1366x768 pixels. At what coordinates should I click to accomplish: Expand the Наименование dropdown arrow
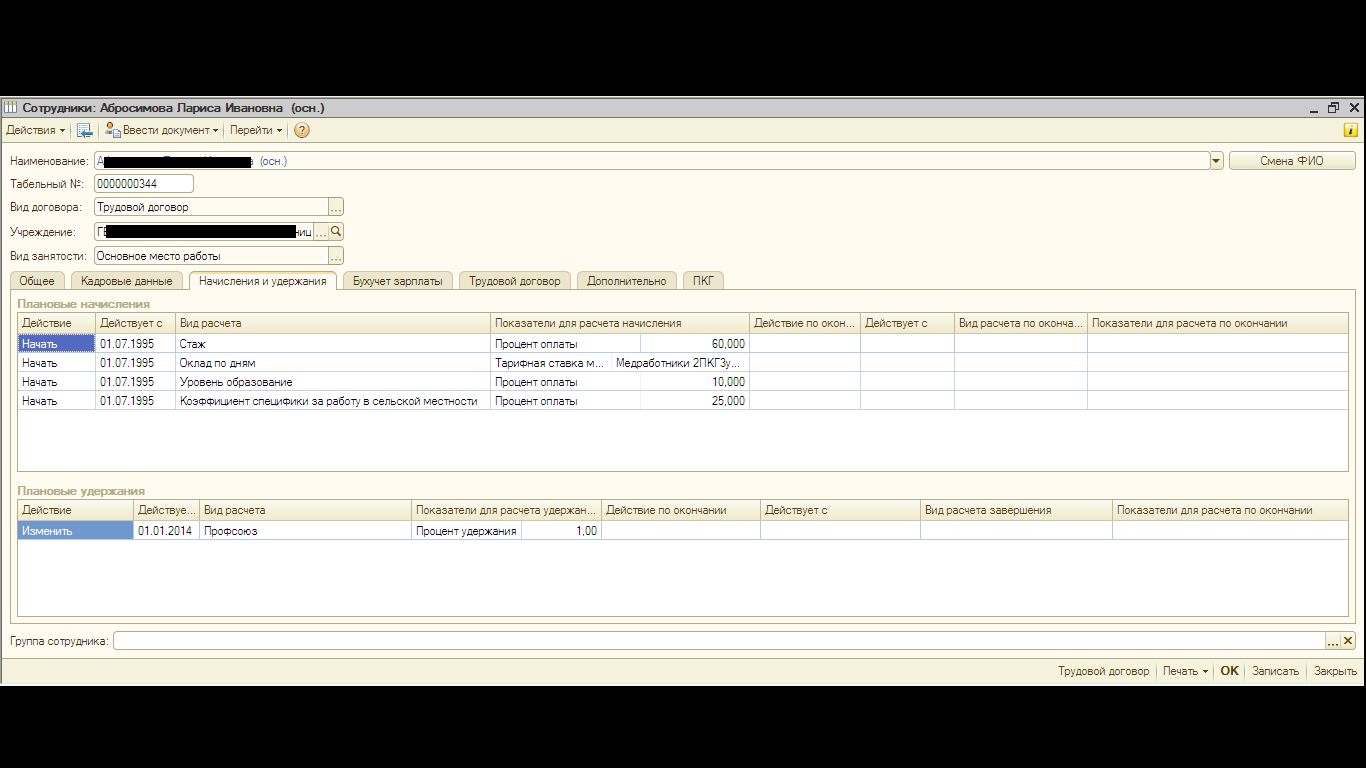click(1216, 161)
